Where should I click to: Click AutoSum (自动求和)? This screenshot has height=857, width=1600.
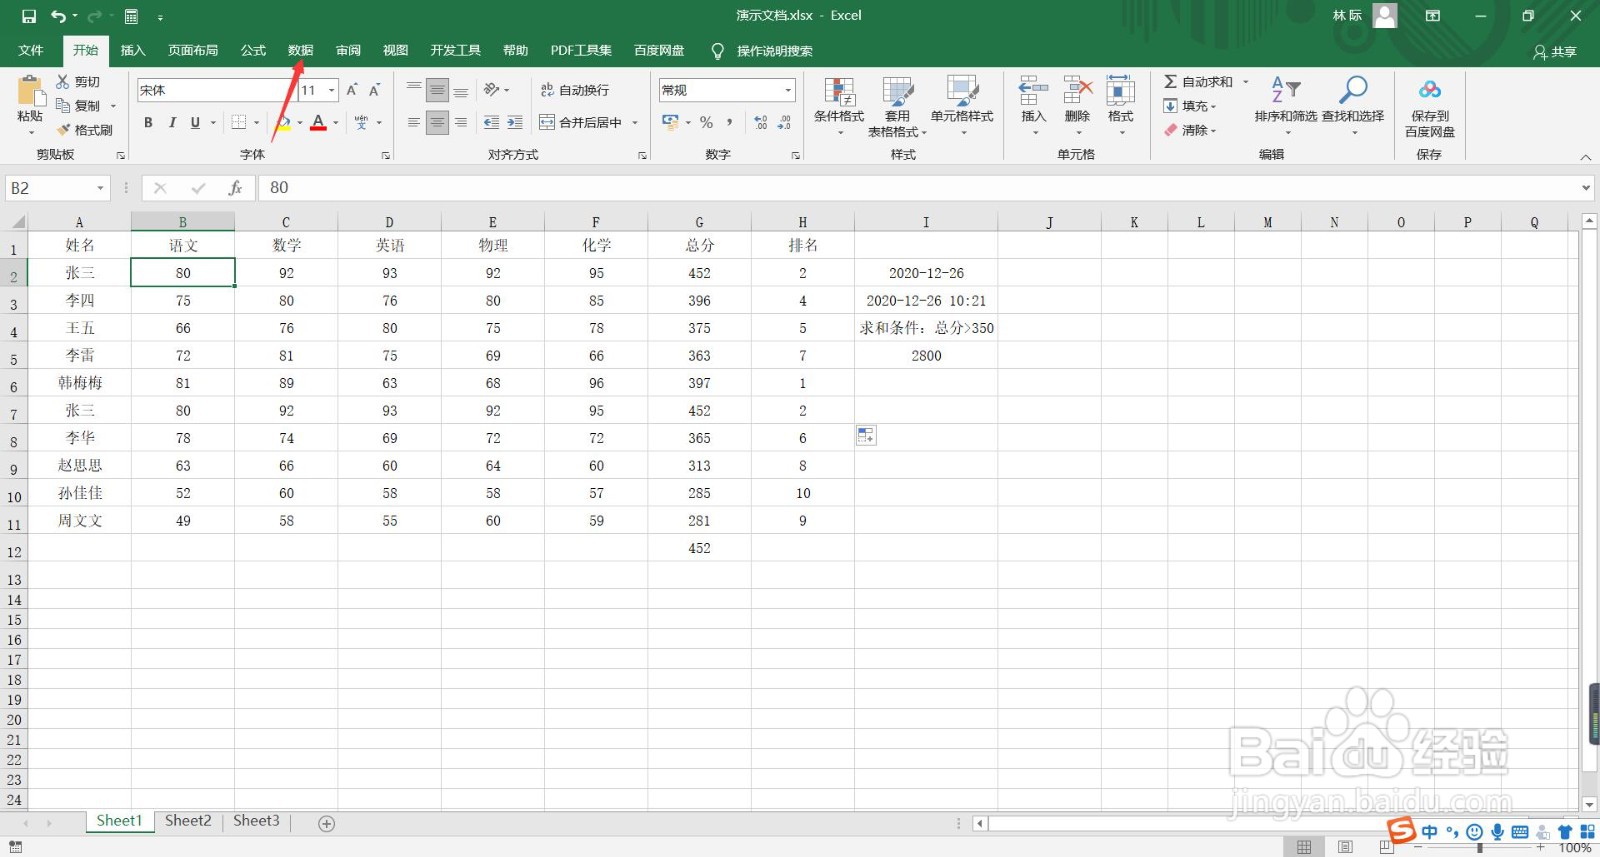pos(1199,82)
